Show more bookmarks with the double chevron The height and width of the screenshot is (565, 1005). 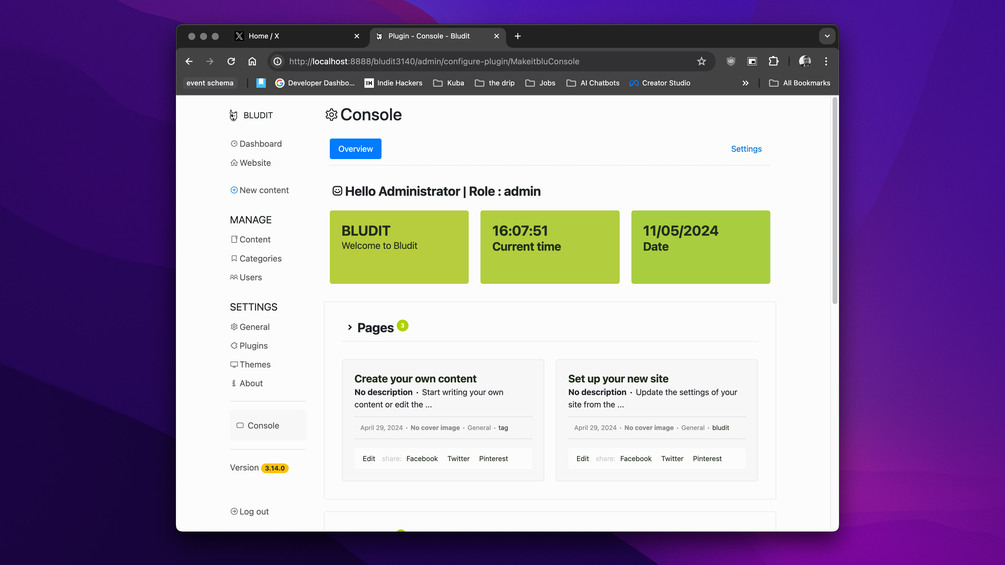[x=745, y=83]
